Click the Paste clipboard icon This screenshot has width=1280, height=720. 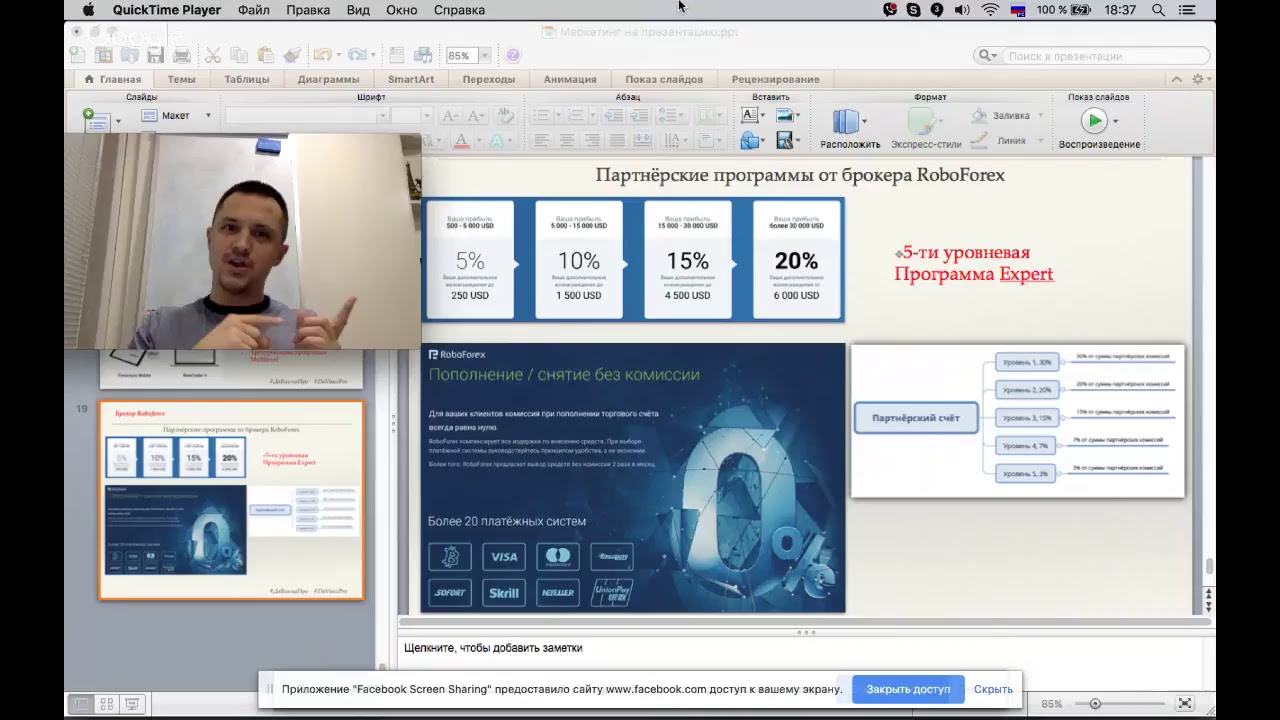pos(265,56)
